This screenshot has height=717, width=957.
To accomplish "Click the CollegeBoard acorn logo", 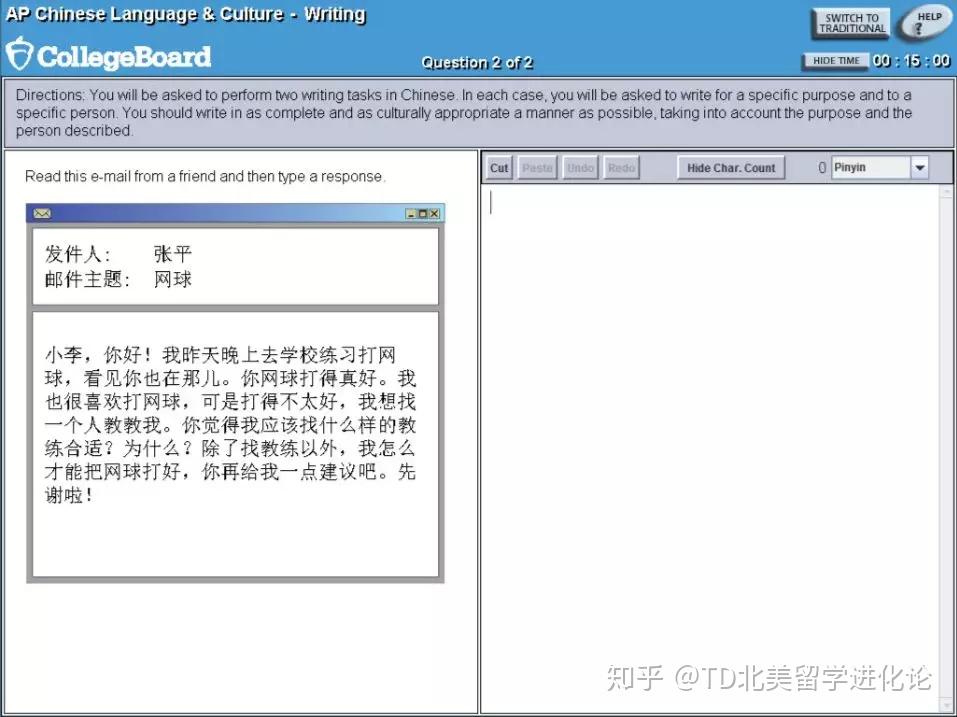I will pos(18,54).
